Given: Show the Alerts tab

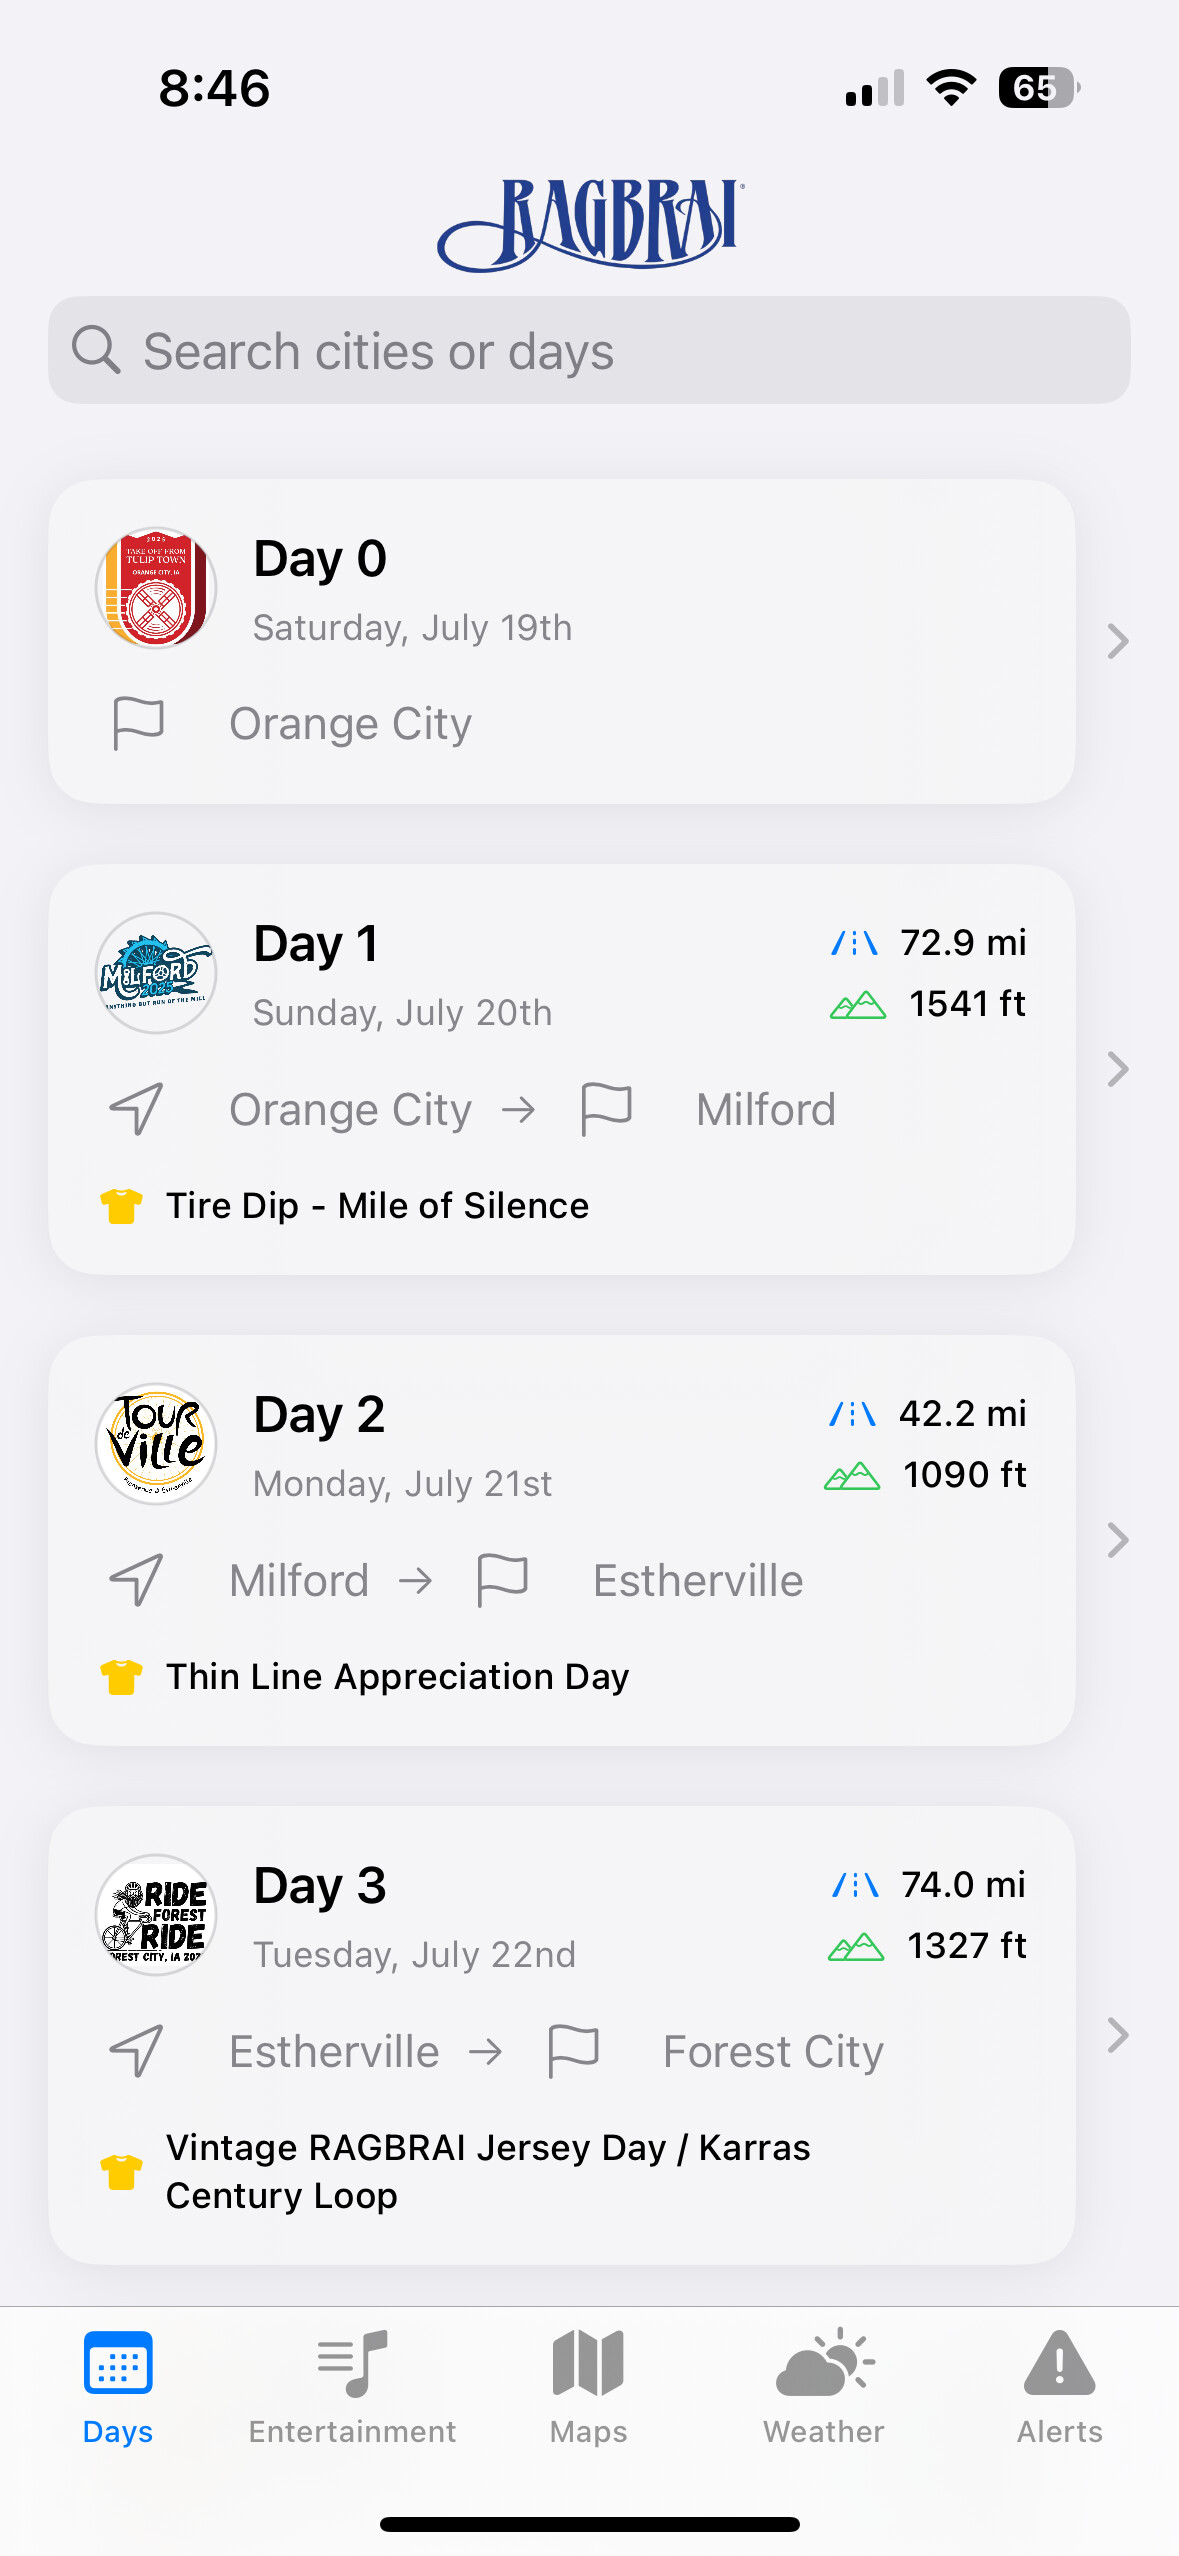Looking at the screenshot, I should coord(1059,2386).
